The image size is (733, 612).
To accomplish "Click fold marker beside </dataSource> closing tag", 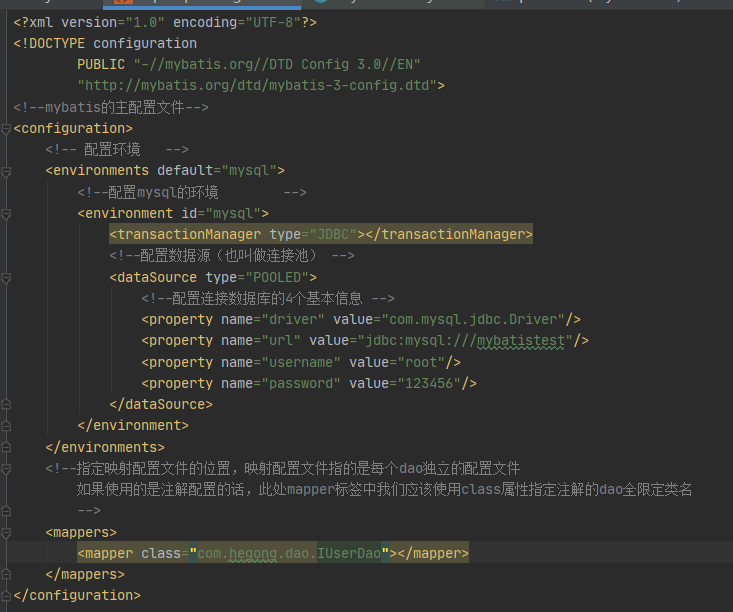I will click(x=6, y=404).
